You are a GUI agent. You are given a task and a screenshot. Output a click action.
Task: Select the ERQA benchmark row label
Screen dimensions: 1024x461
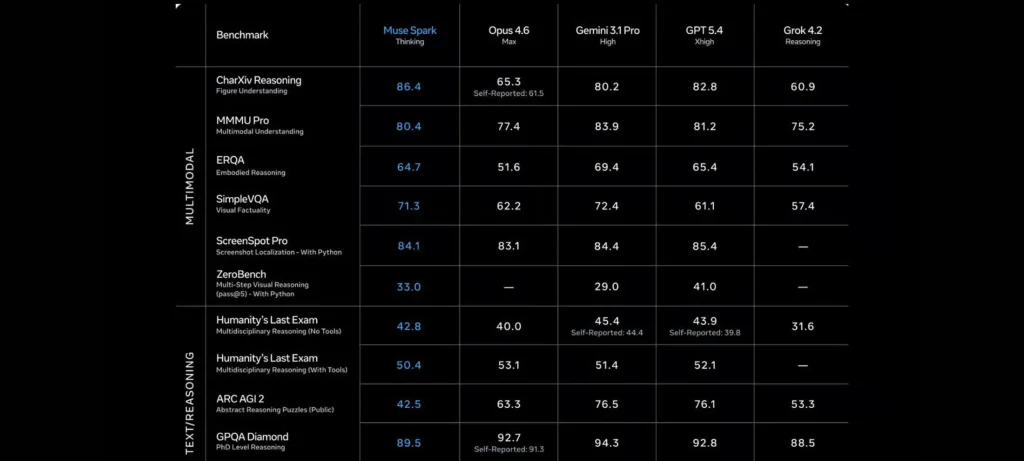pos(230,159)
